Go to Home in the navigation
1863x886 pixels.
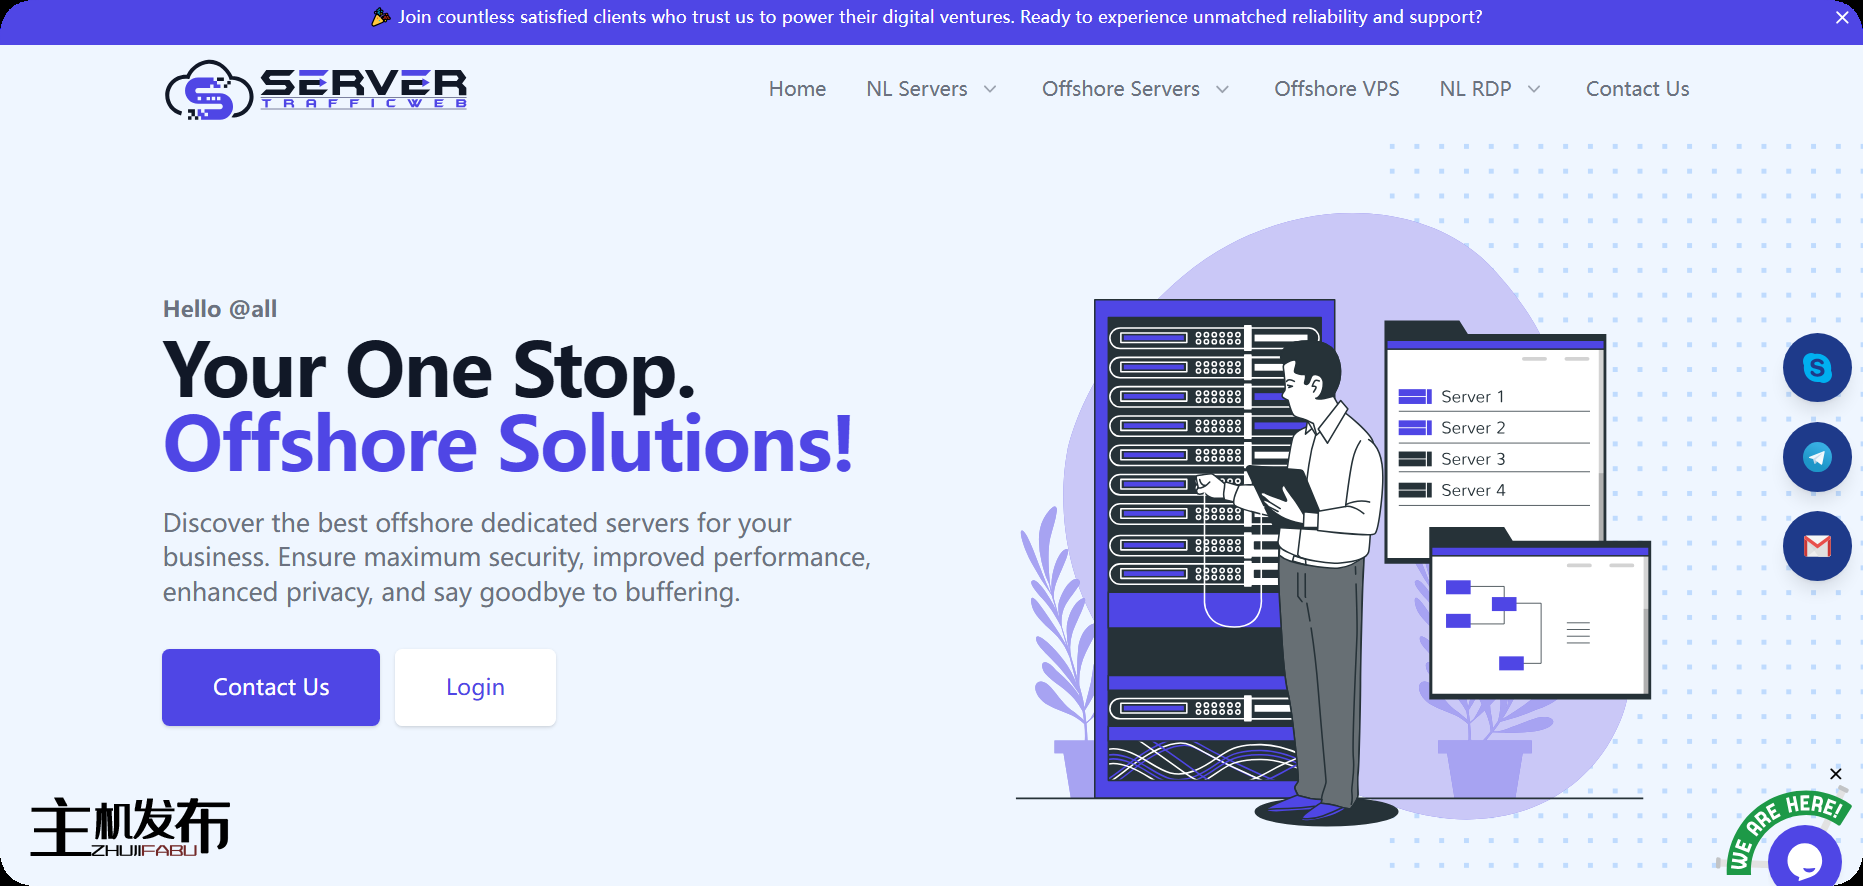pos(797,89)
